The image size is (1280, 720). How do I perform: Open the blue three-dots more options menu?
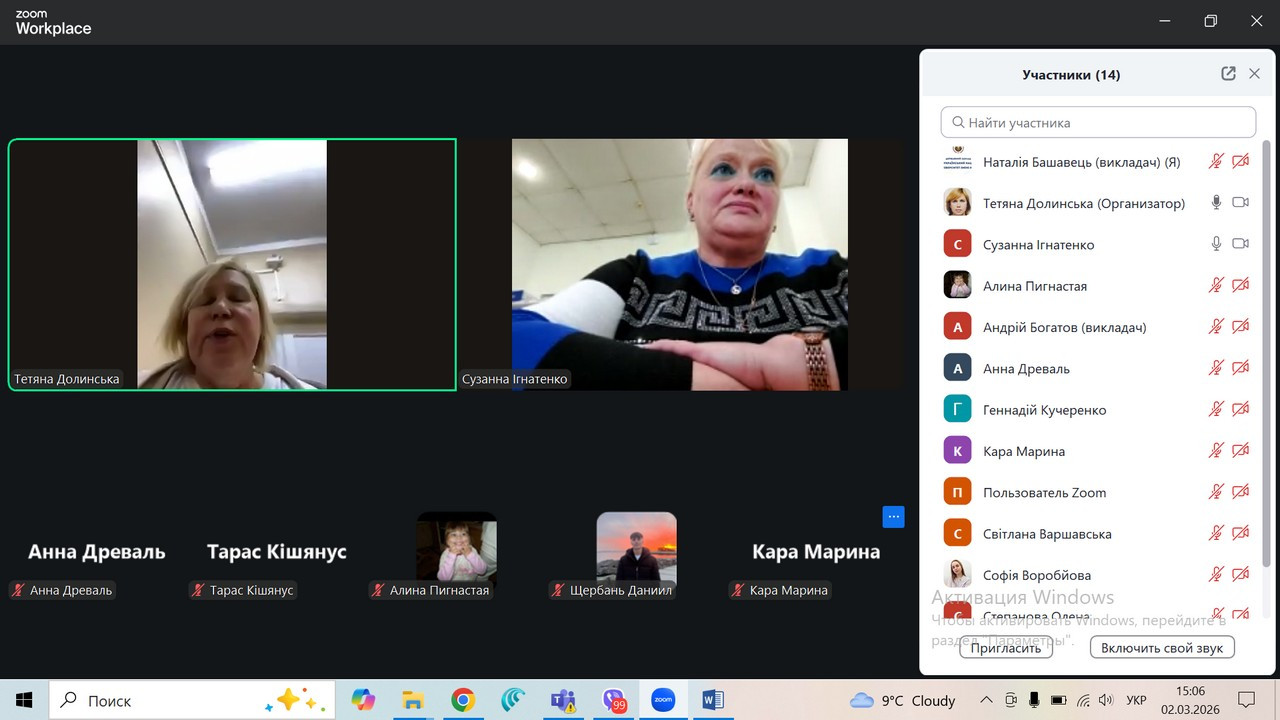[x=893, y=517]
